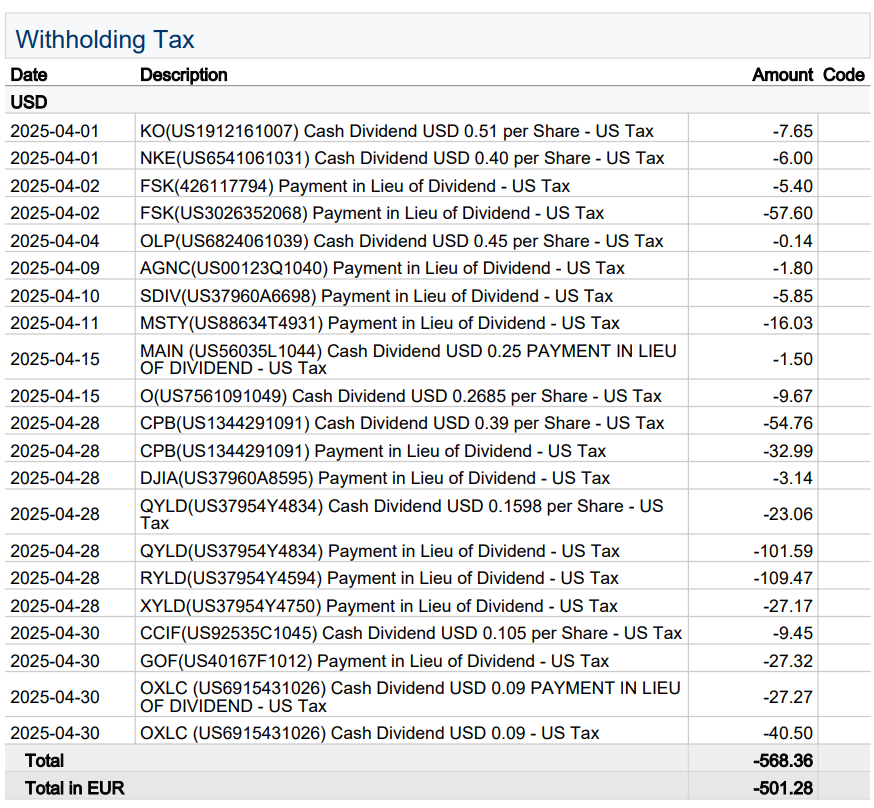
Task: Select the MAIN cash dividend description
Action: click(x=408, y=359)
